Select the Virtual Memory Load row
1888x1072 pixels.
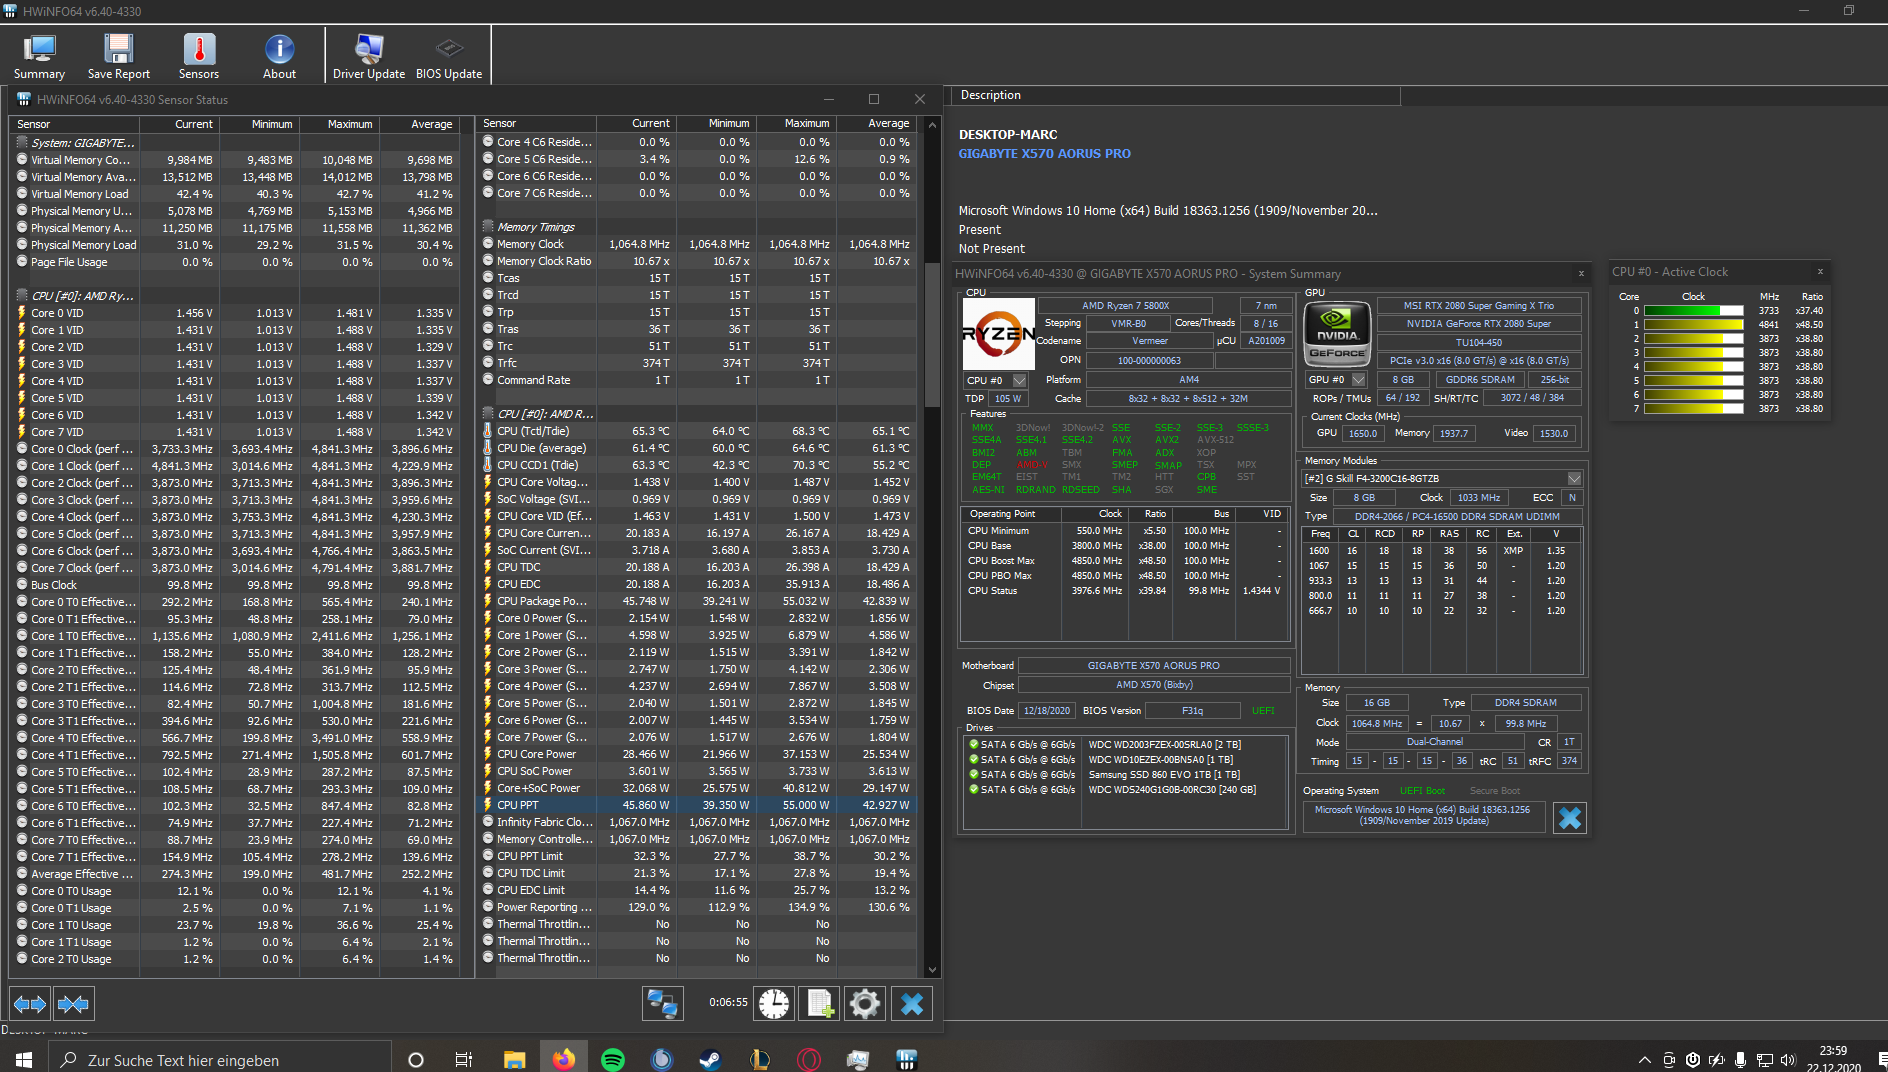pos(236,194)
